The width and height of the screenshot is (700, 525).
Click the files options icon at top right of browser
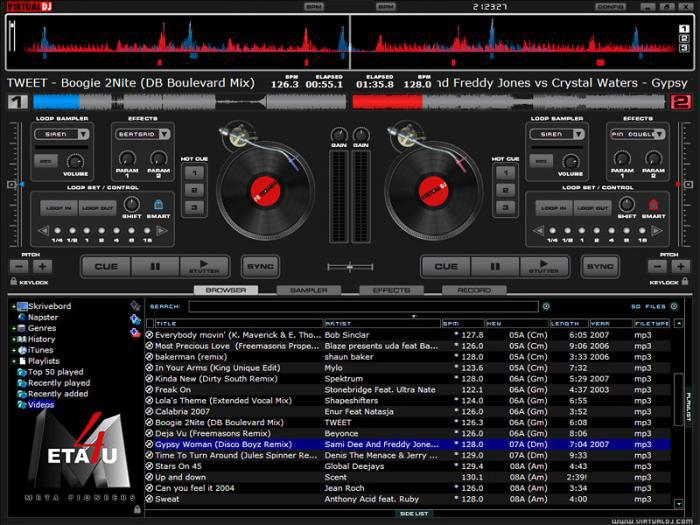tap(674, 306)
